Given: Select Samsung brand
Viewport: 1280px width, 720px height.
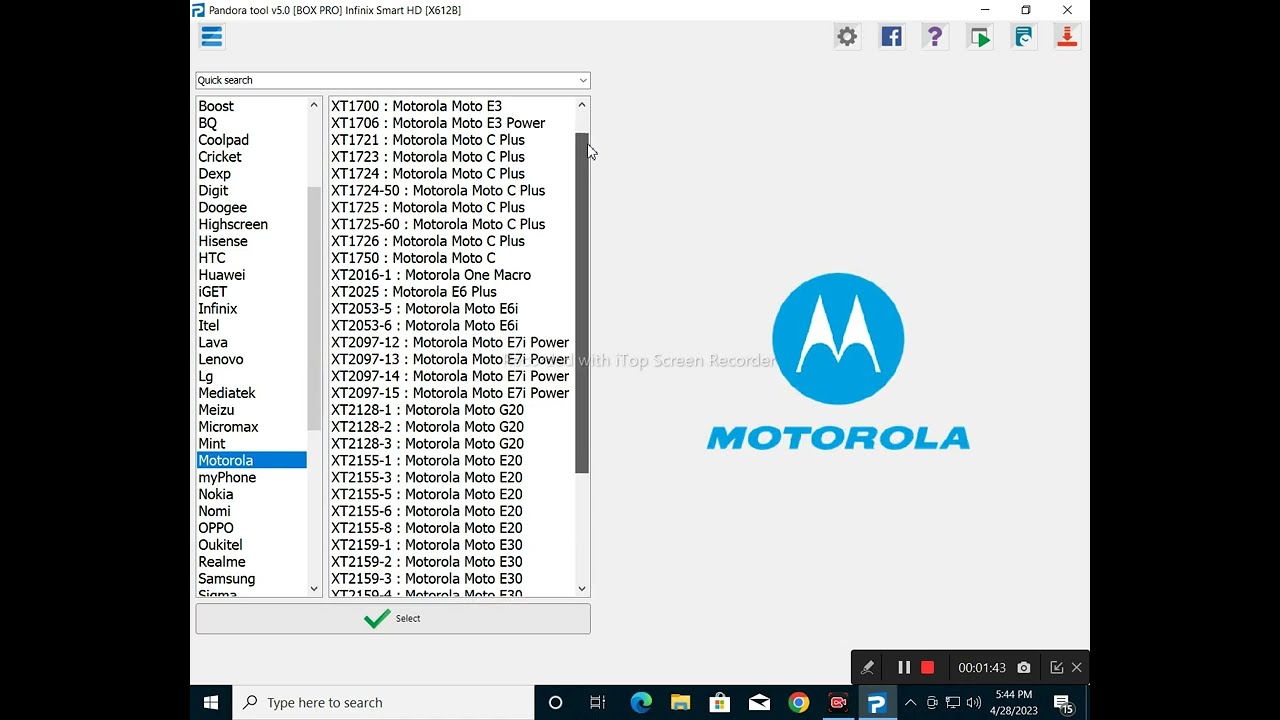Looking at the screenshot, I should click(x=226, y=579).
